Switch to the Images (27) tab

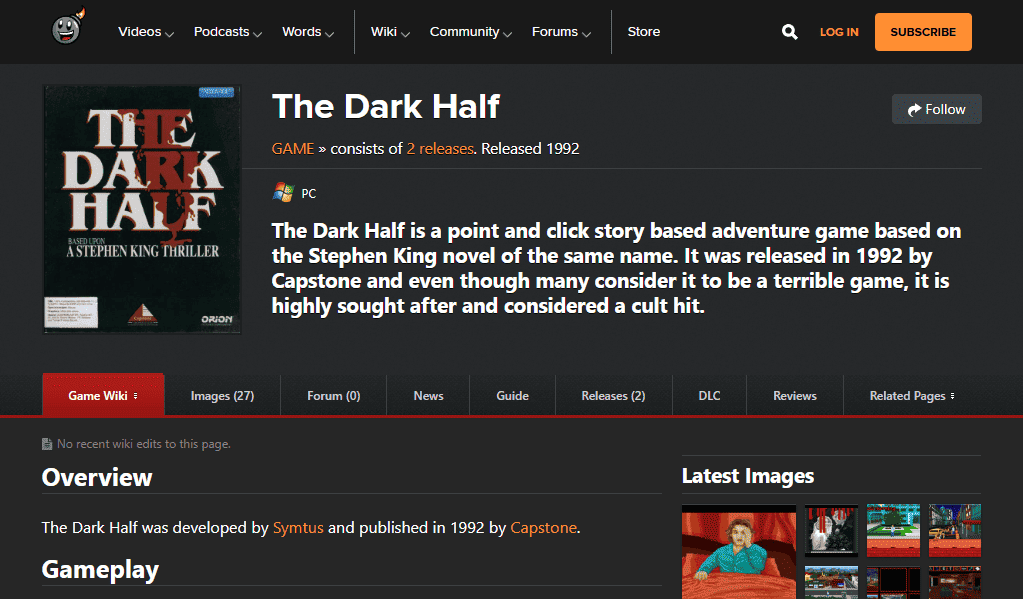222,396
